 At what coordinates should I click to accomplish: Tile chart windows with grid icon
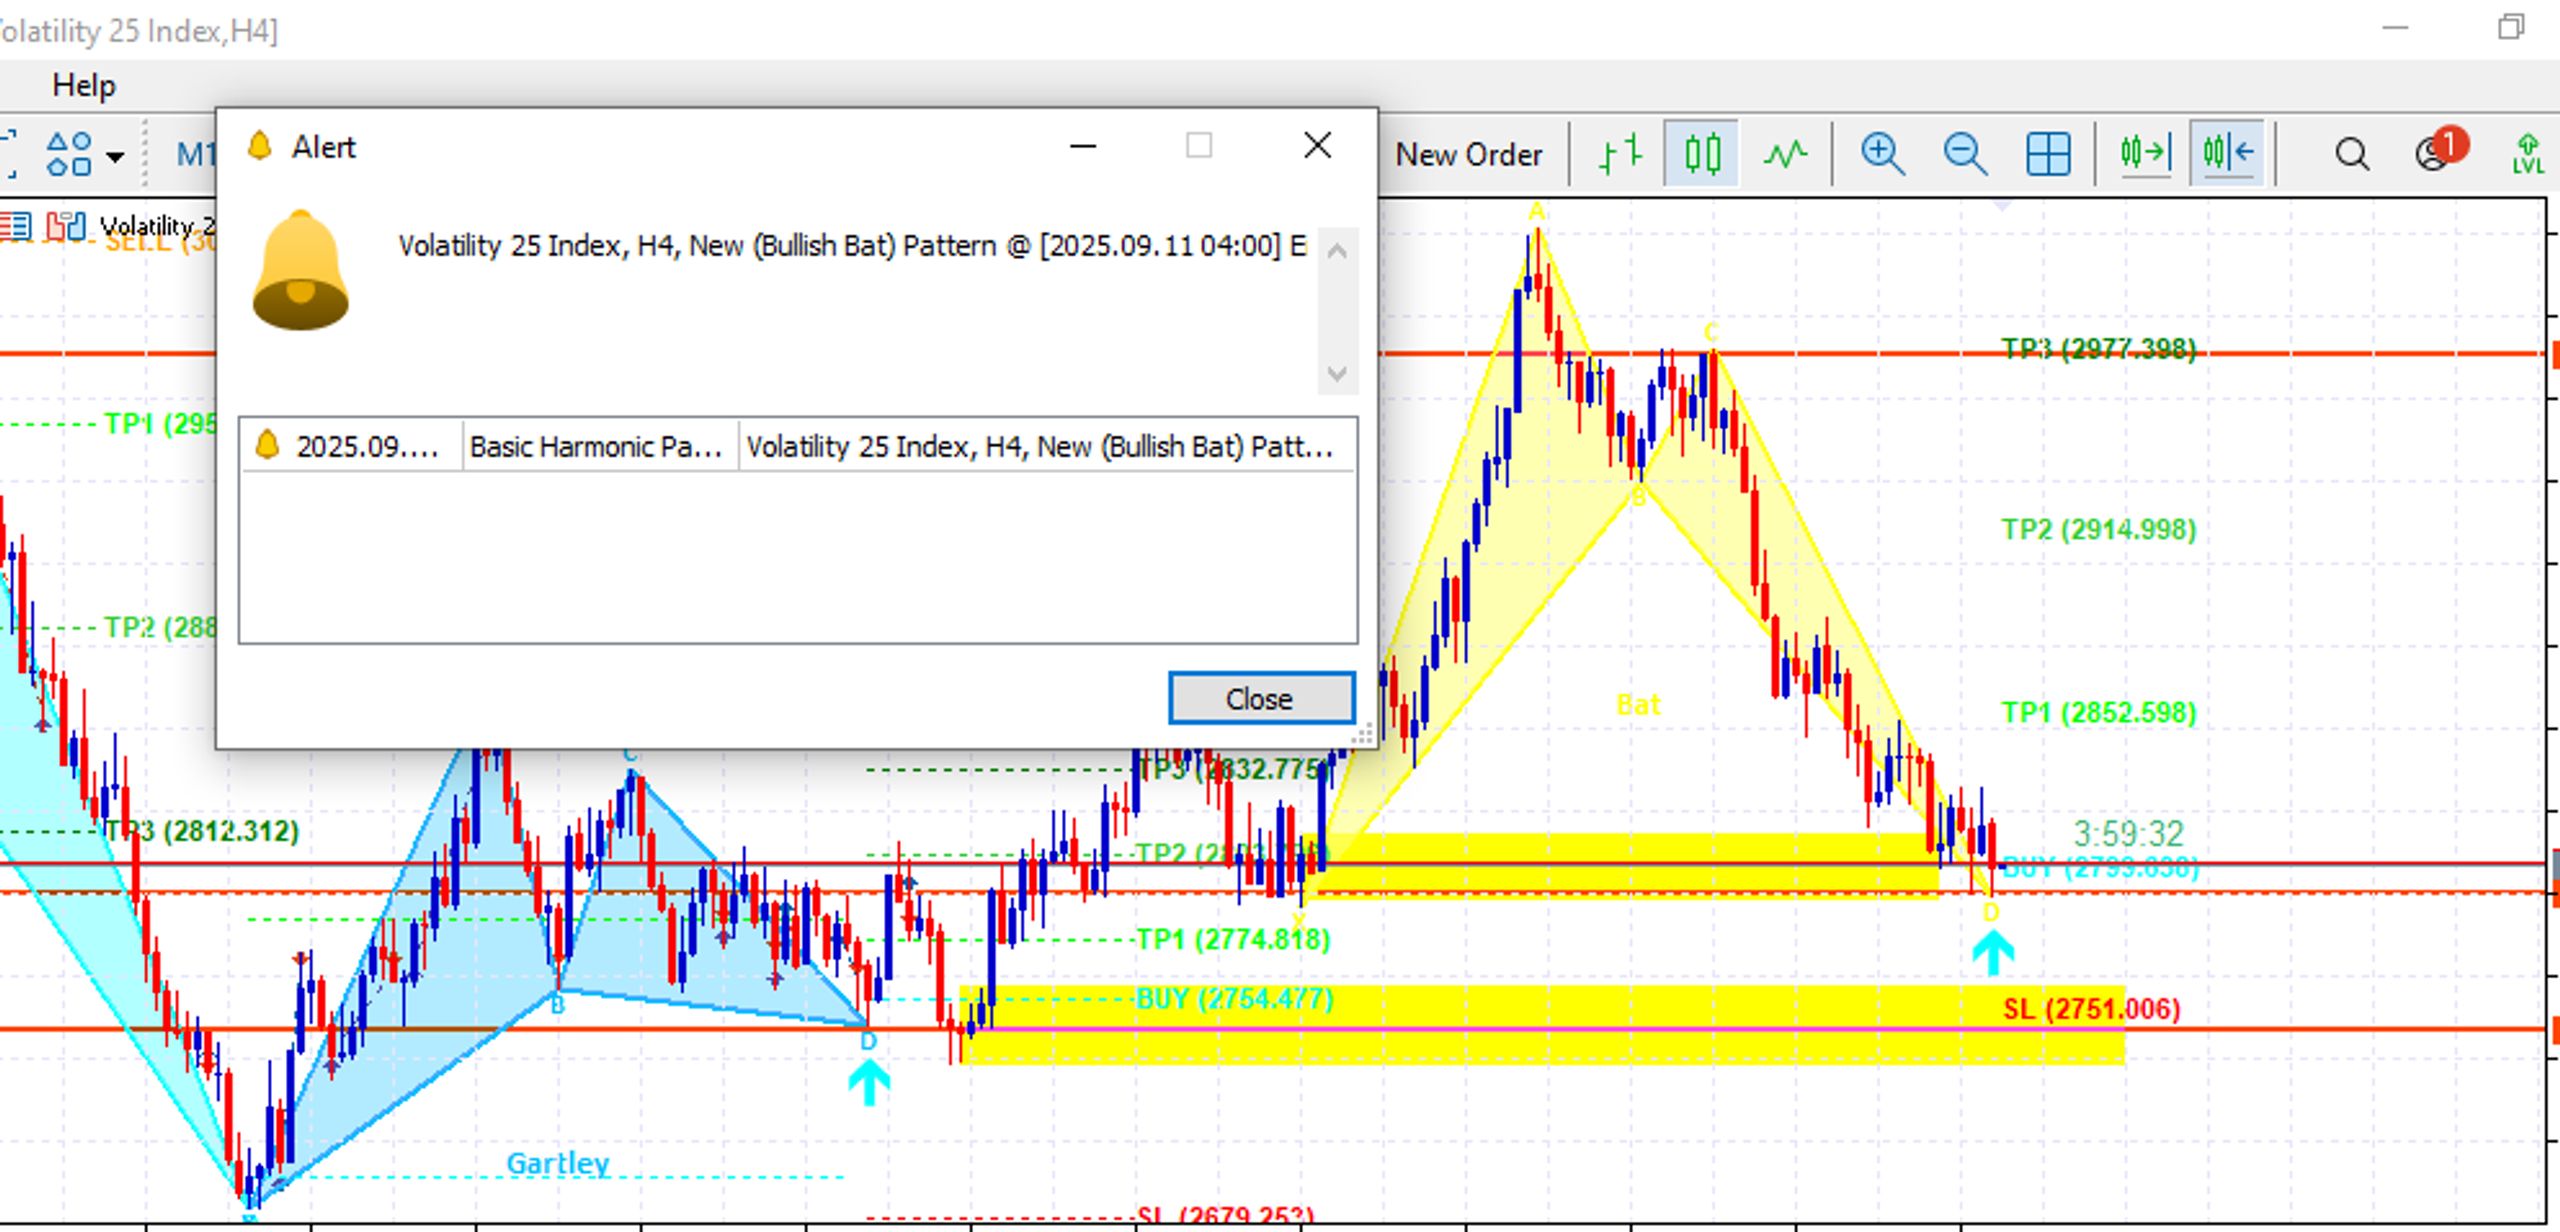pyautogui.click(x=2047, y=154)
